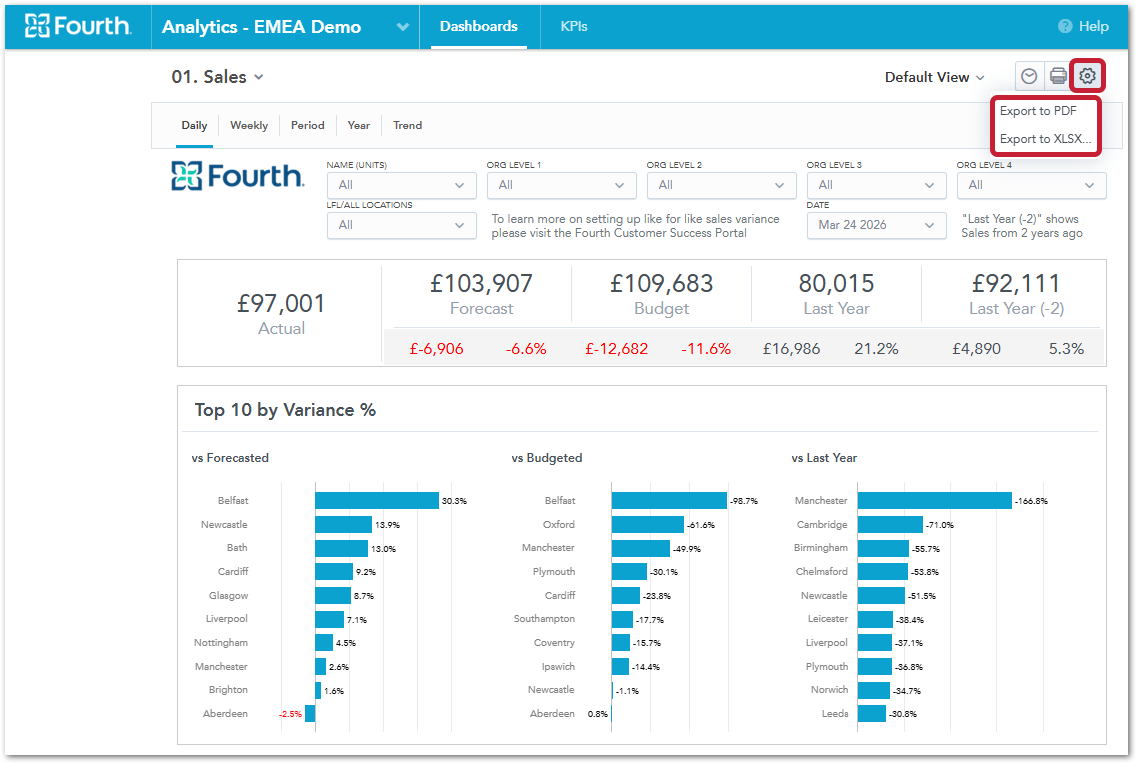Screen dimensions: 1137x764
Task: Switch to the Trend tab
Action: (407, 125)
